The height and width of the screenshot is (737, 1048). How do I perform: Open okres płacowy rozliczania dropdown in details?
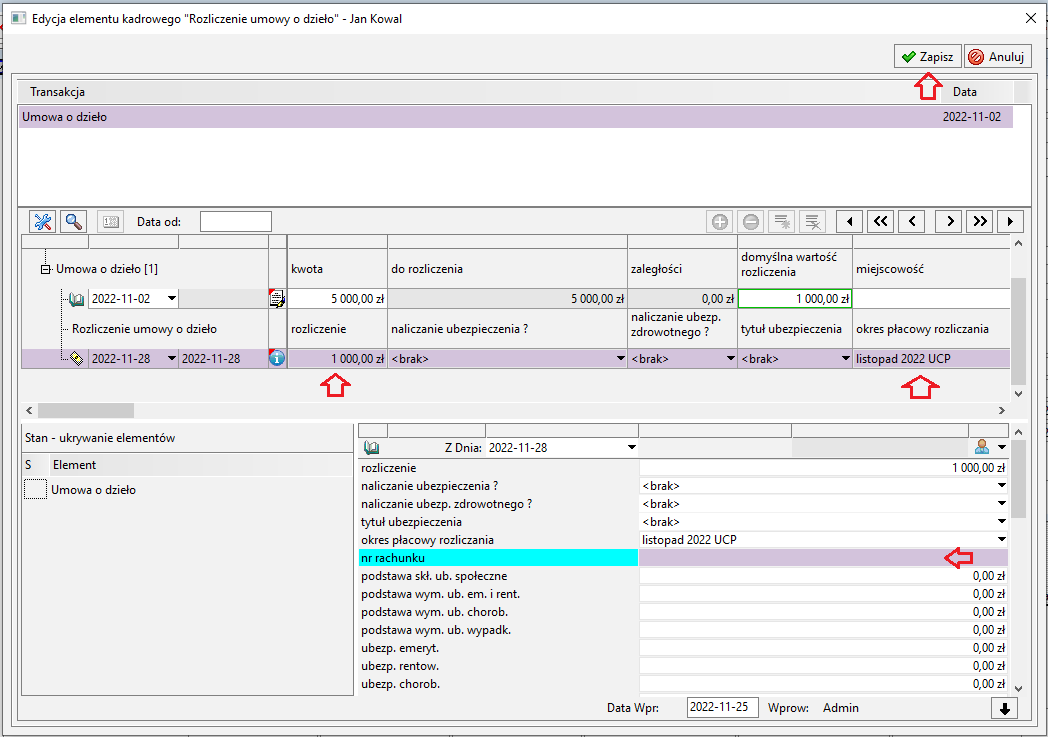(x=1001, y=540)
